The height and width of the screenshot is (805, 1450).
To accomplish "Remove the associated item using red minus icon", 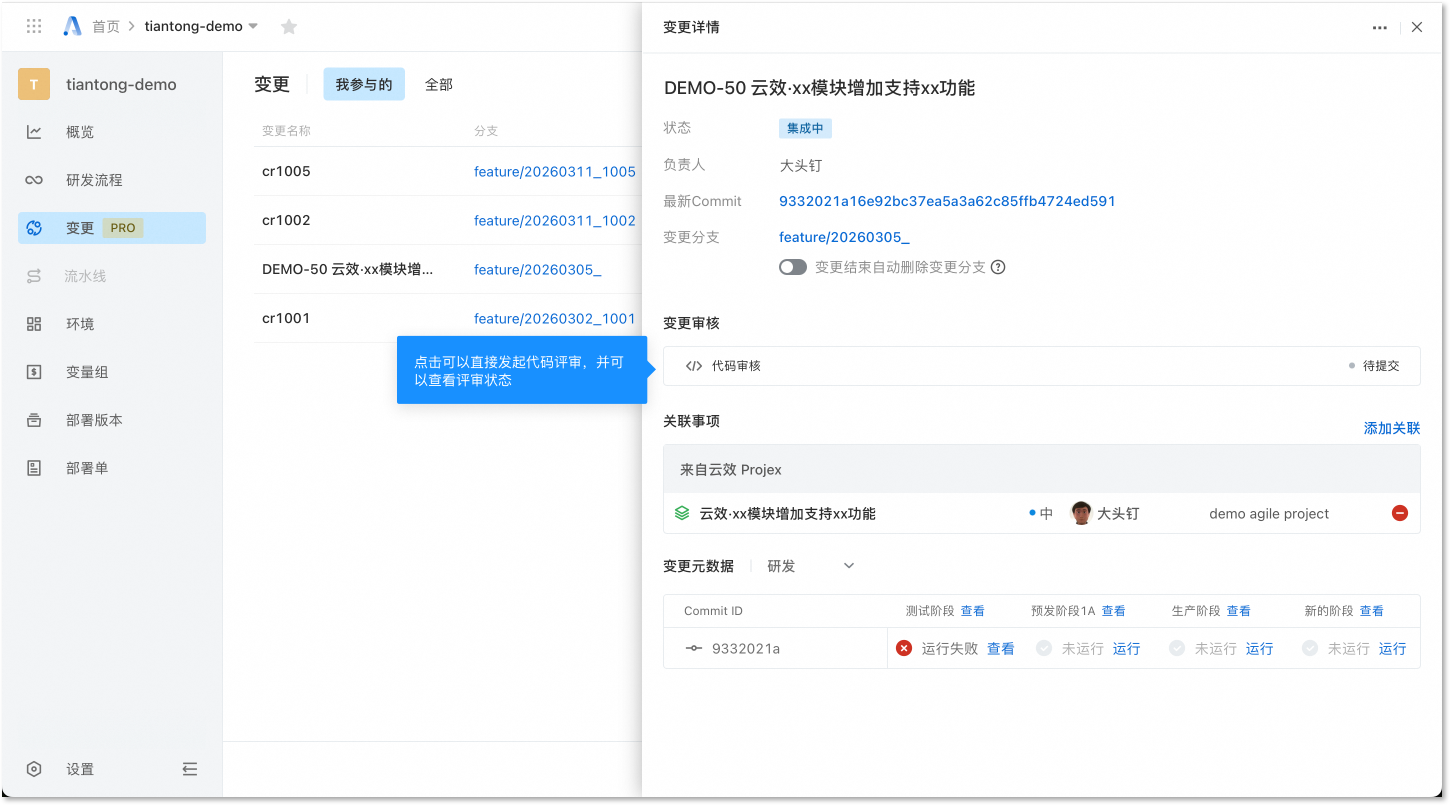I will pyautogui.click(x=1399, y=513).
